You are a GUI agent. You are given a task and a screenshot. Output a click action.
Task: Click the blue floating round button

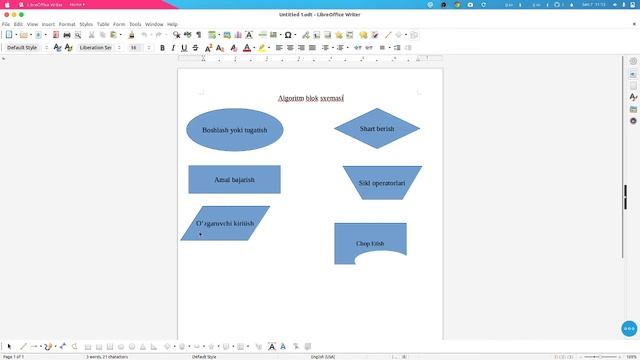629,329
